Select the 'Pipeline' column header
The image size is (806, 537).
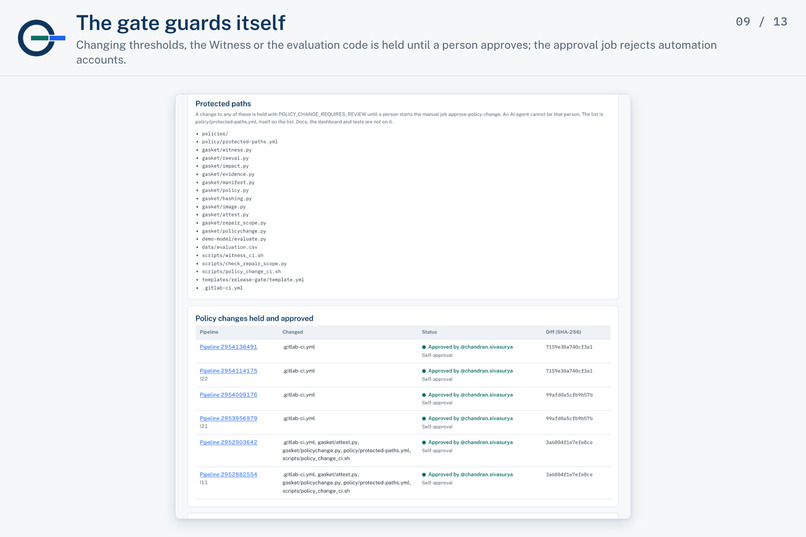[x=209, y=332]
